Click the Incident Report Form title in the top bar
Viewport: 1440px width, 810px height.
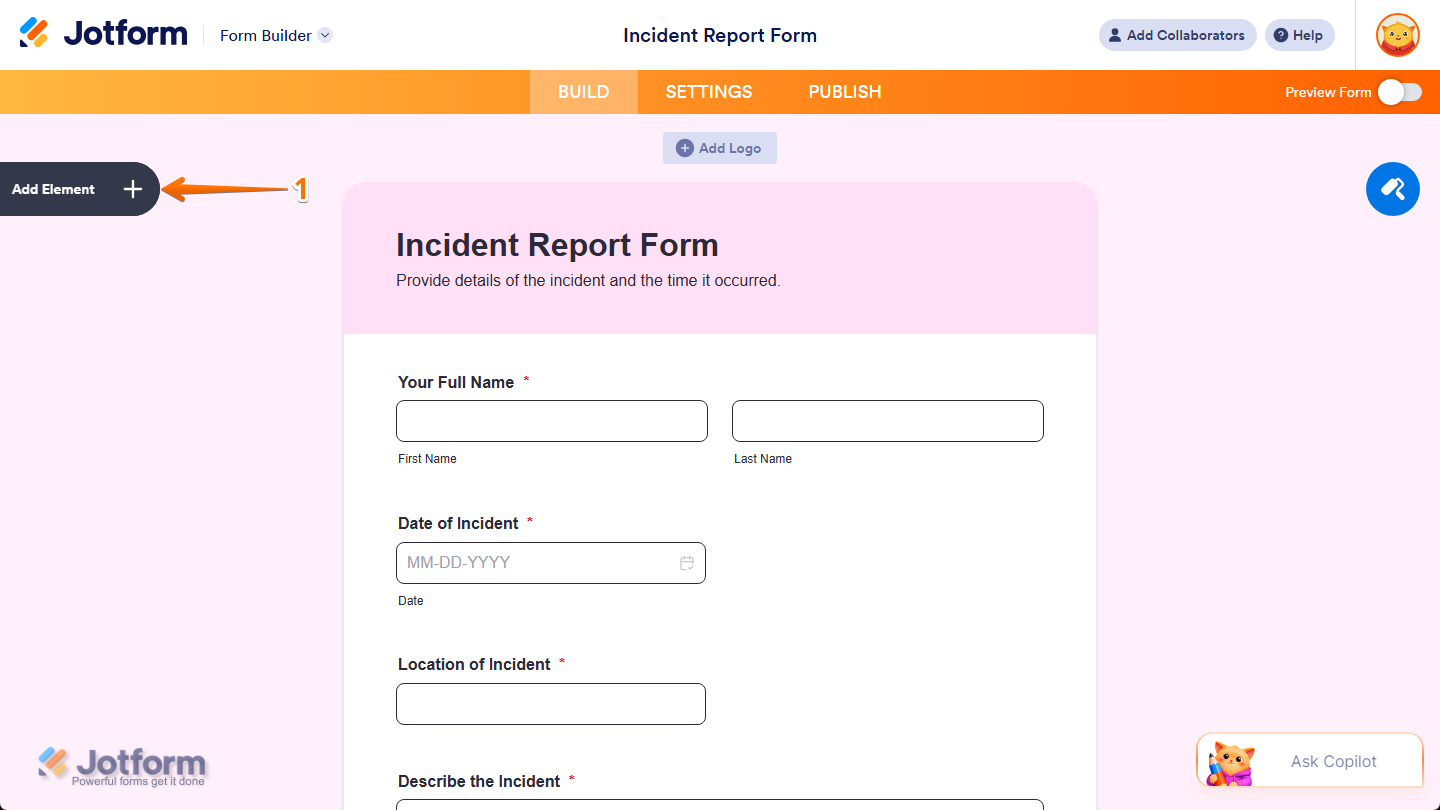pos(720,35)
